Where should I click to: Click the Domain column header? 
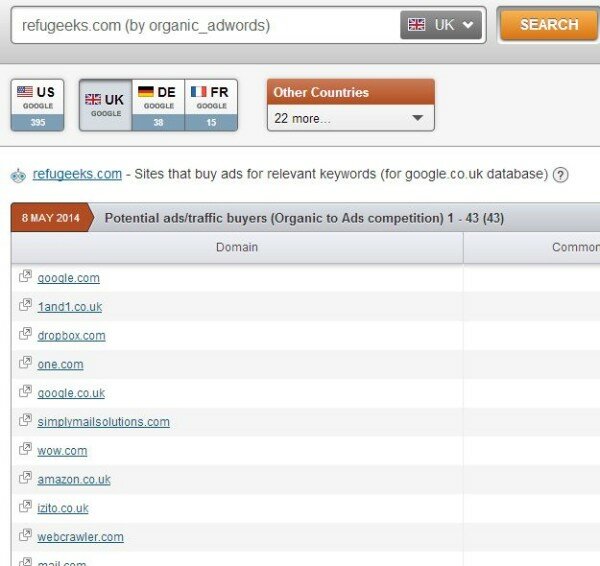237,247
